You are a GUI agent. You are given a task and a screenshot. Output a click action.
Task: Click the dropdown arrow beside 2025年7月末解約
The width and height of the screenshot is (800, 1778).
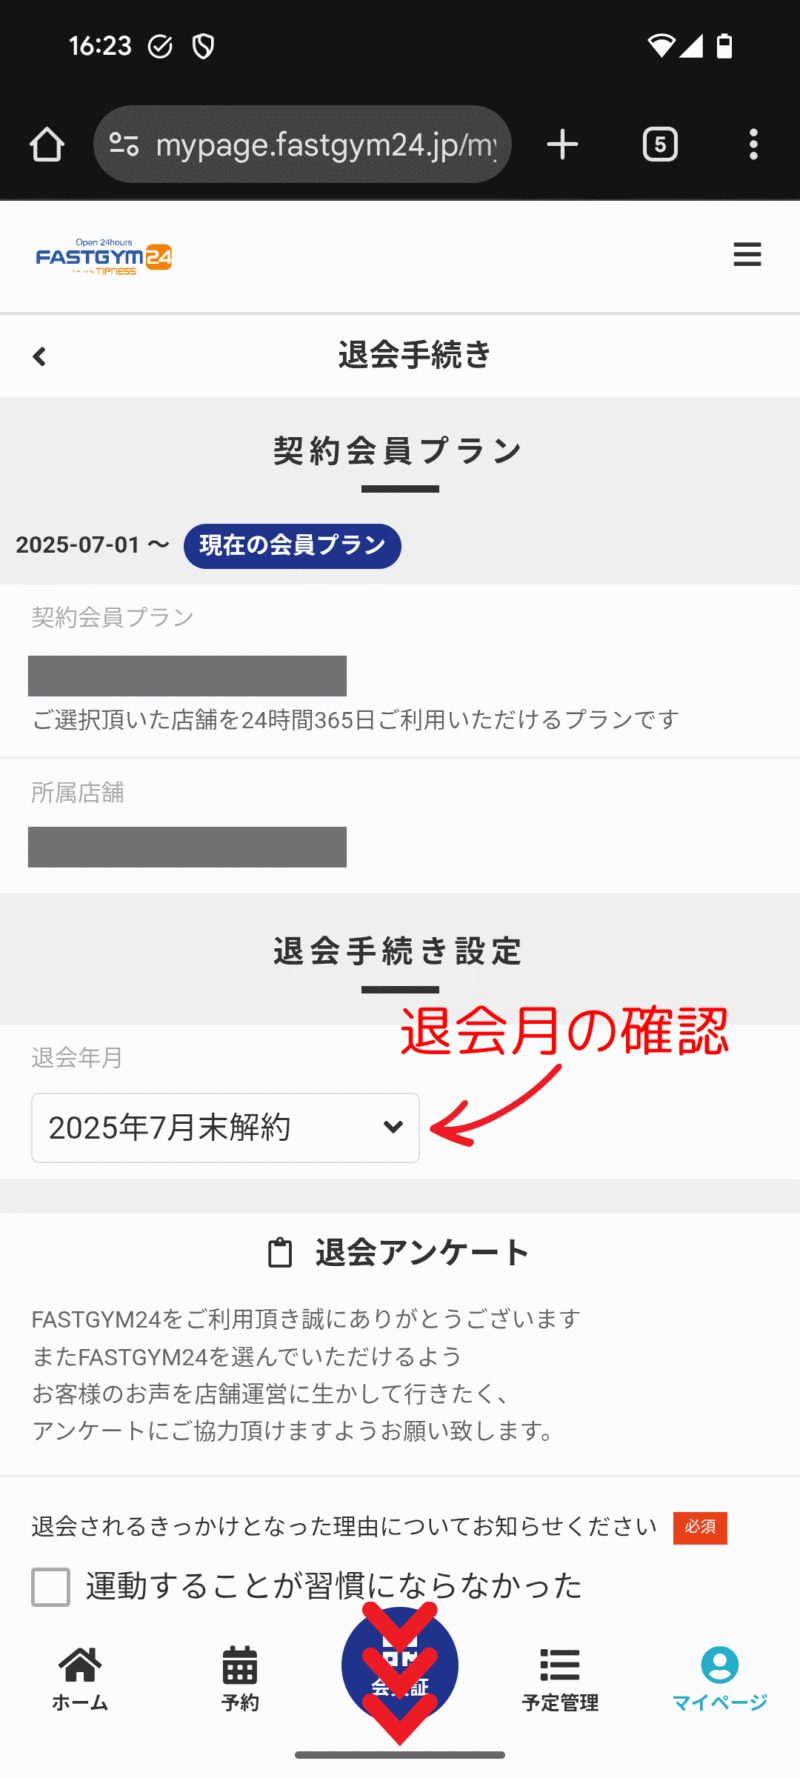tap(393, 1127)
